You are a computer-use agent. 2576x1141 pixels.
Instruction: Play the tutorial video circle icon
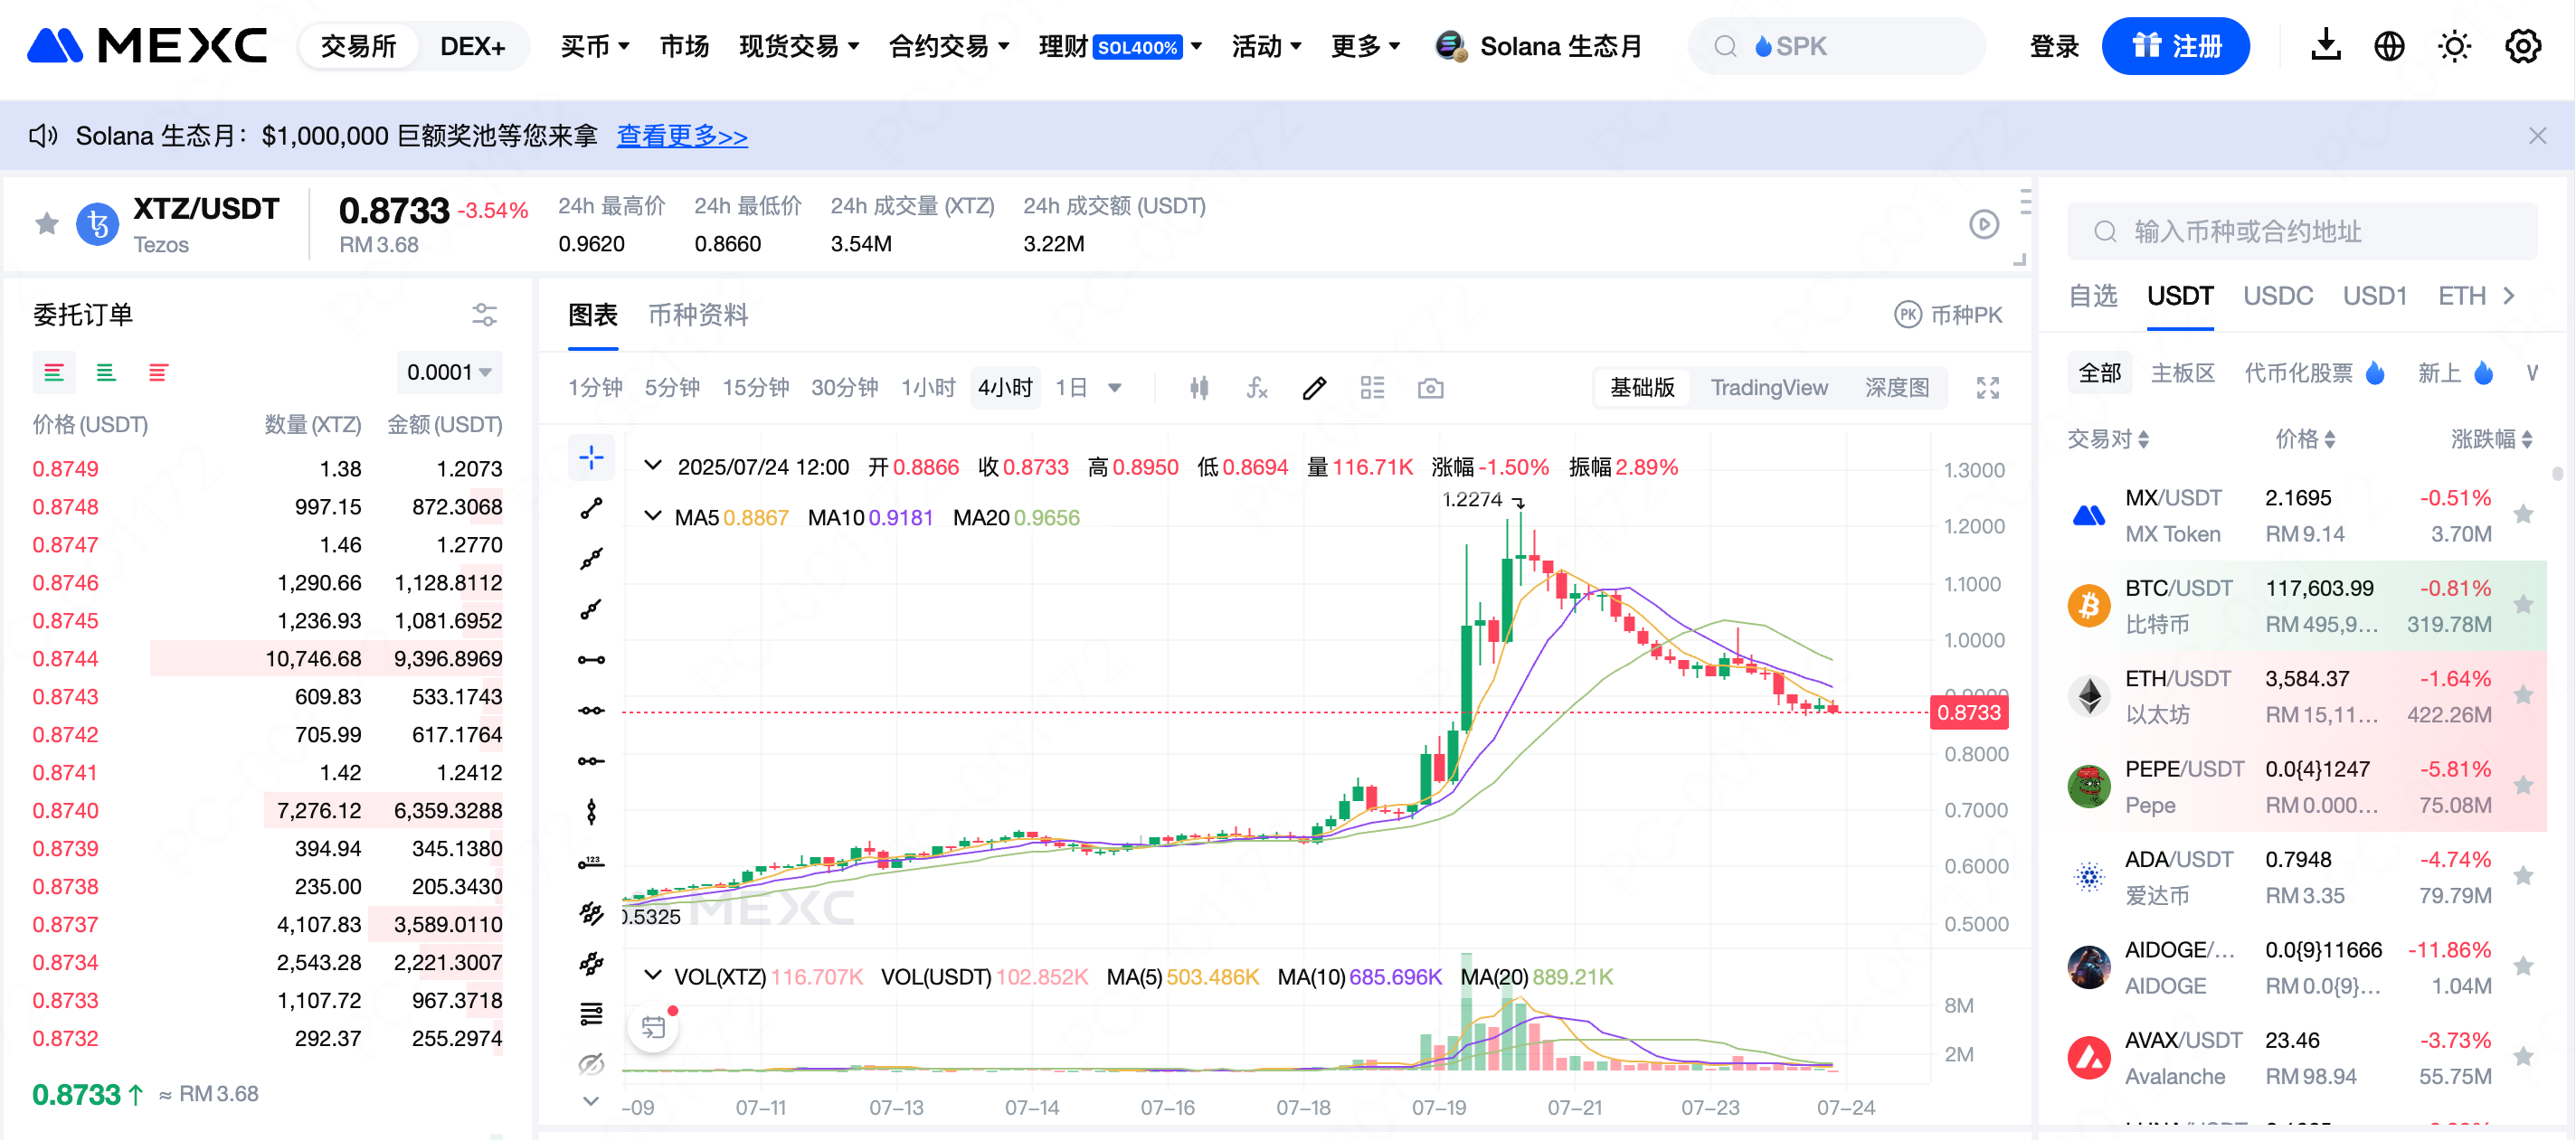pos(1984,224)
